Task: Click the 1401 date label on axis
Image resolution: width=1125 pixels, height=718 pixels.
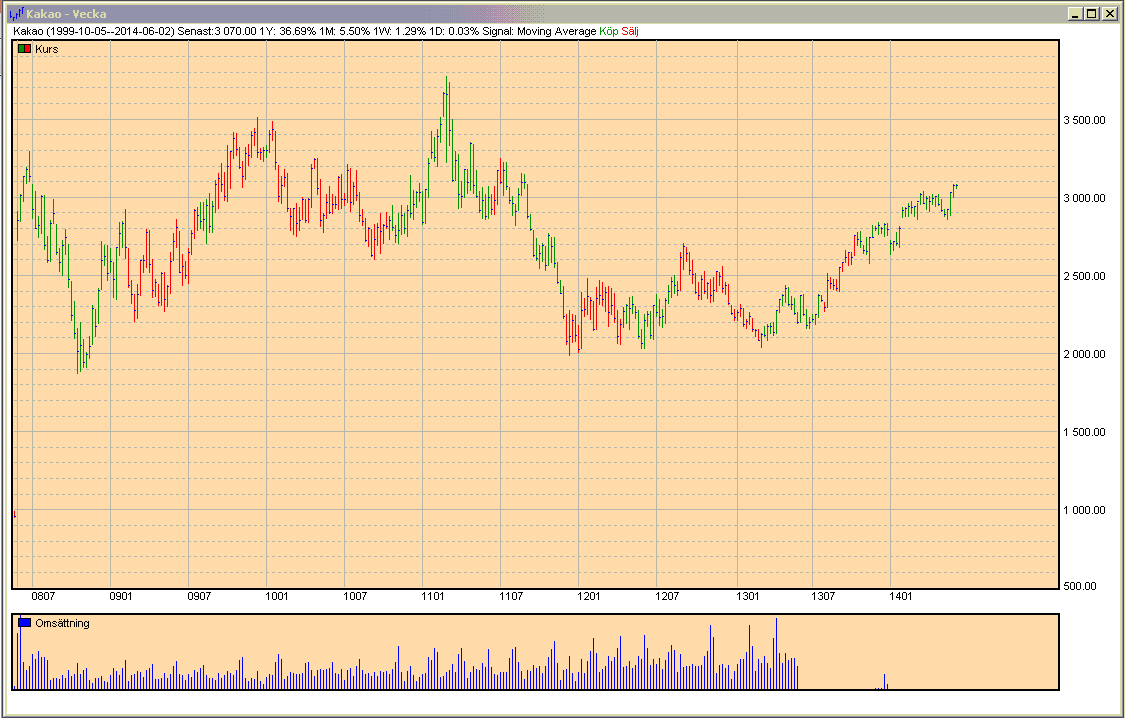Action: 901,596
